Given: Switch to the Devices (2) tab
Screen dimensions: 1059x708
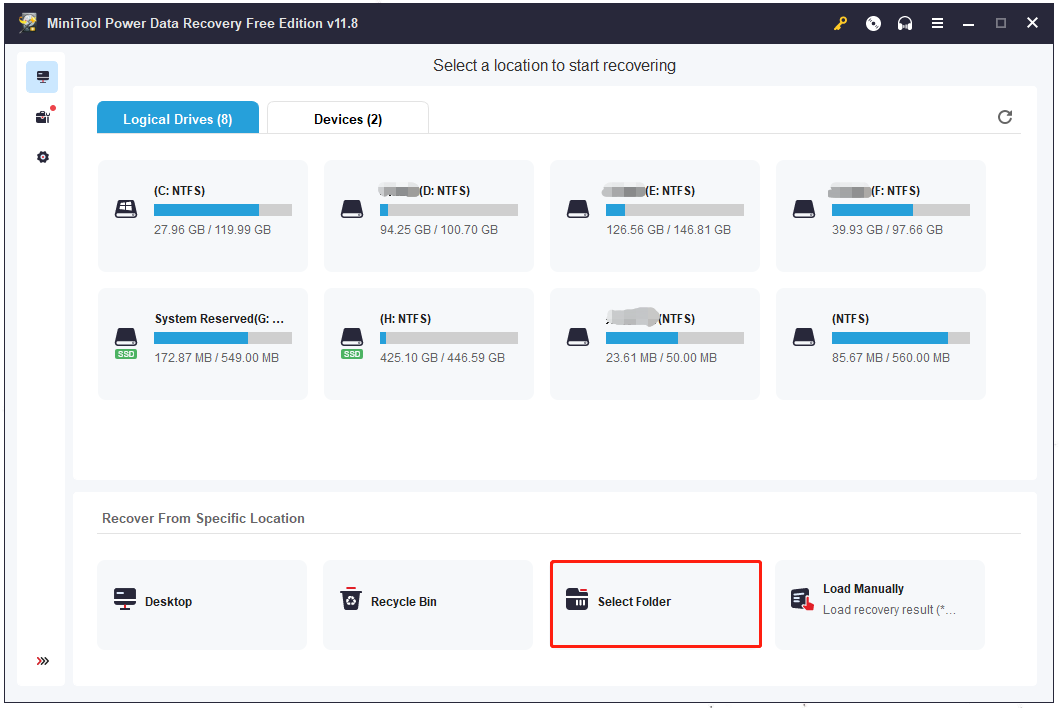Looking at the screenshot, I should (347, 119).
